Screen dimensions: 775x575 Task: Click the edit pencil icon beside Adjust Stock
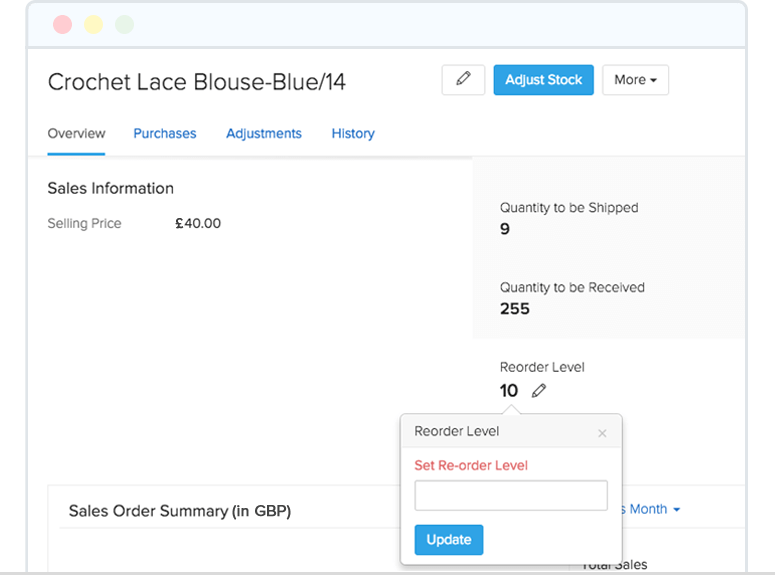coord(463,80)
